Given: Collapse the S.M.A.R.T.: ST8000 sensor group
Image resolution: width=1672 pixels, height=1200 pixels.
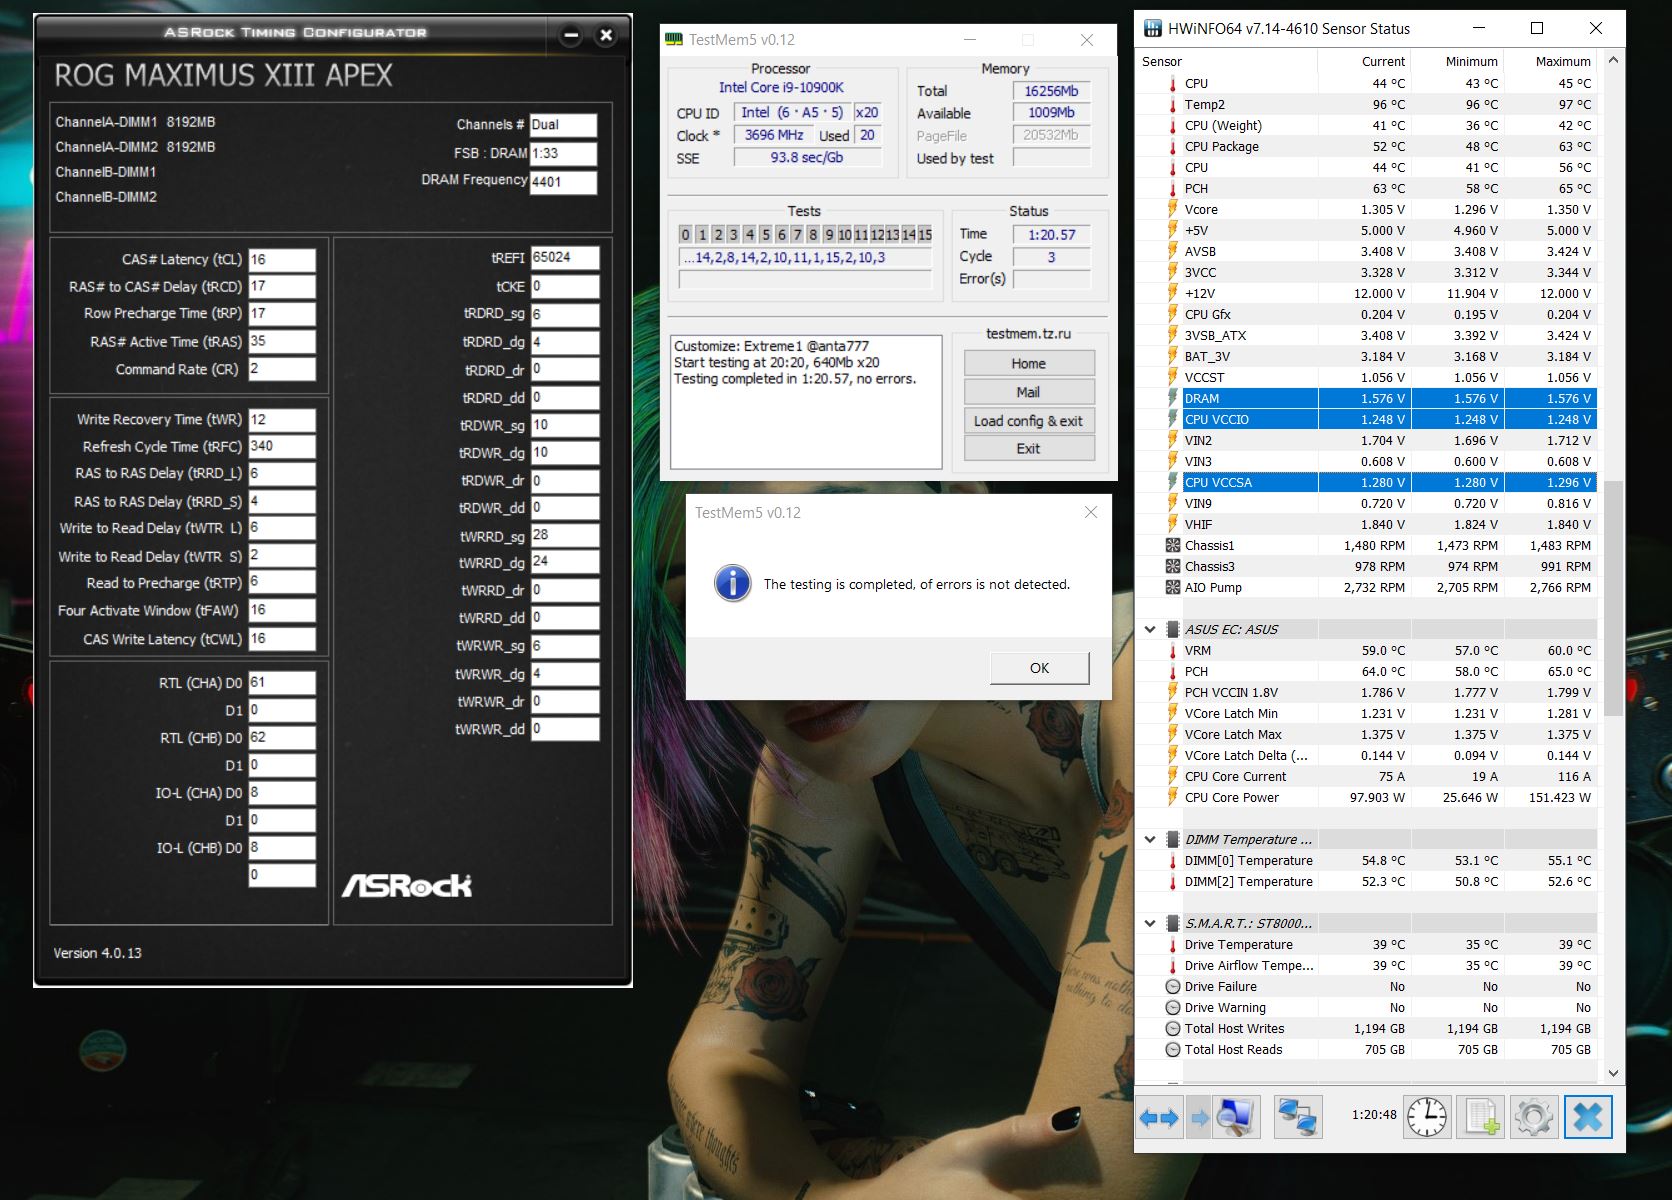Looking at the screenshot, I should 1150,924.
